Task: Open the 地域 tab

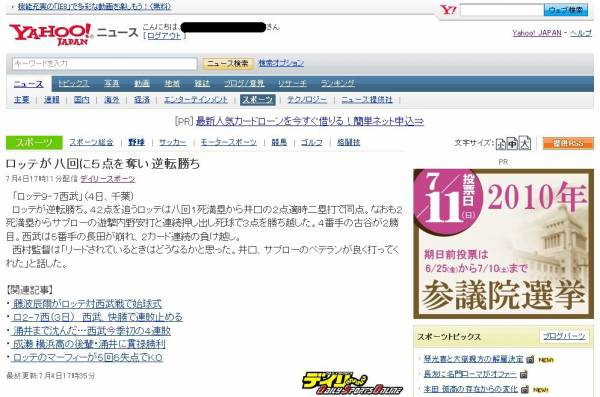Action: tap(172, 83)
